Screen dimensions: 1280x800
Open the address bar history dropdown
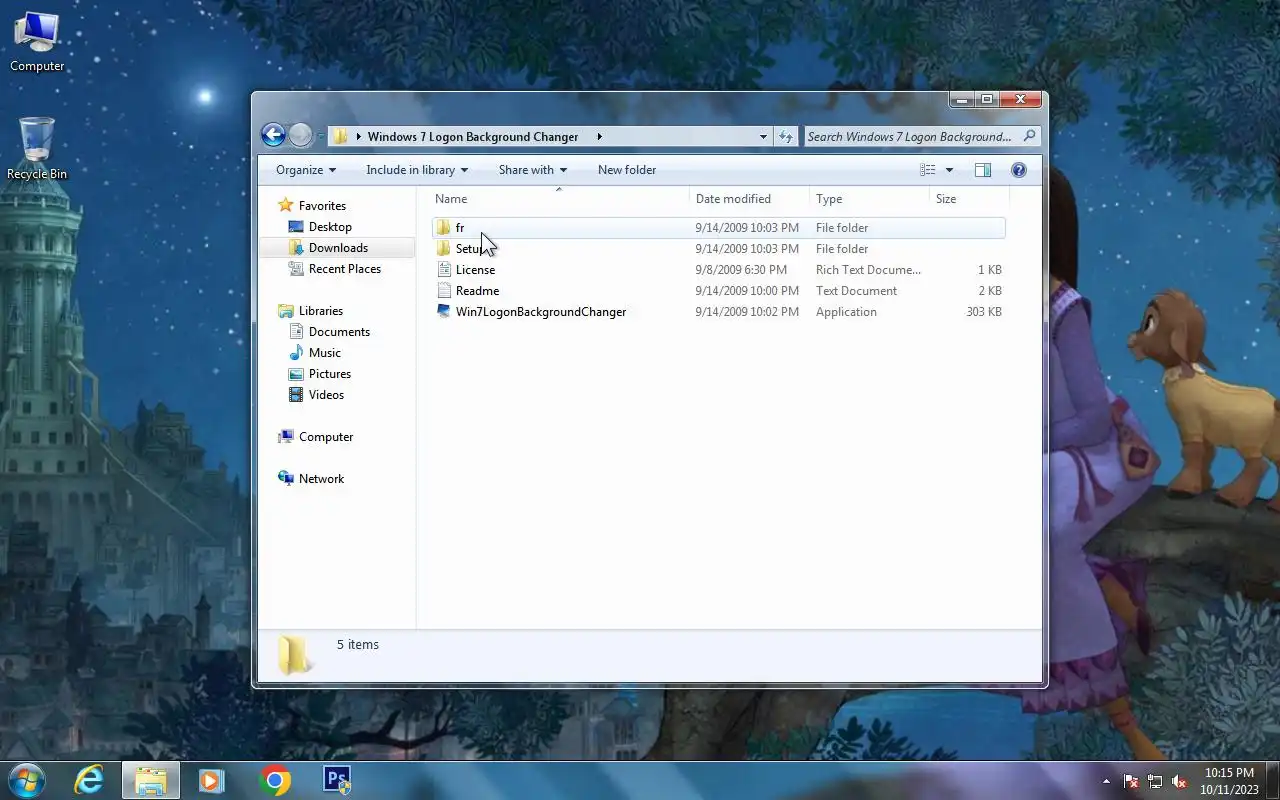pos(763,137)
